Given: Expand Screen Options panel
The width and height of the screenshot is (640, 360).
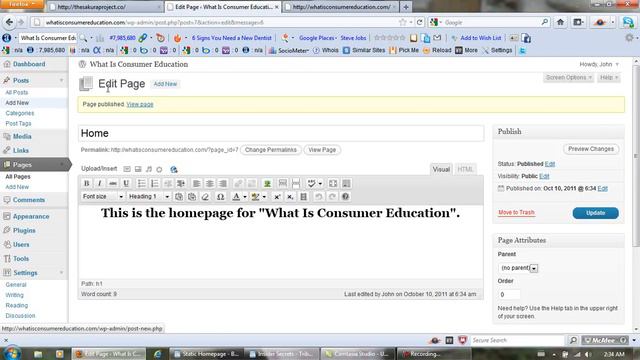Looking at the screenshot, I should (569, 78).
